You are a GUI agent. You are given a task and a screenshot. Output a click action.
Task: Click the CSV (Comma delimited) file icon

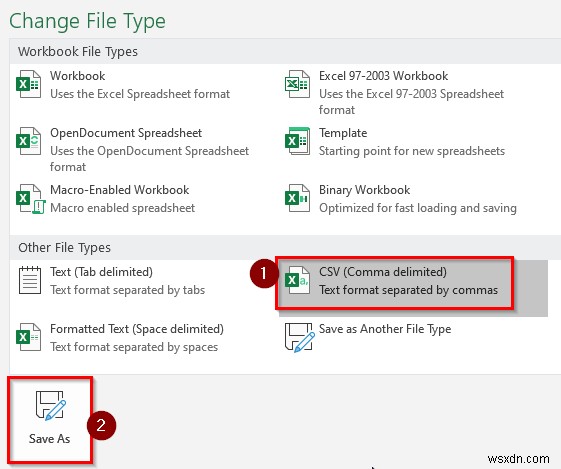[x=297, y=280]
